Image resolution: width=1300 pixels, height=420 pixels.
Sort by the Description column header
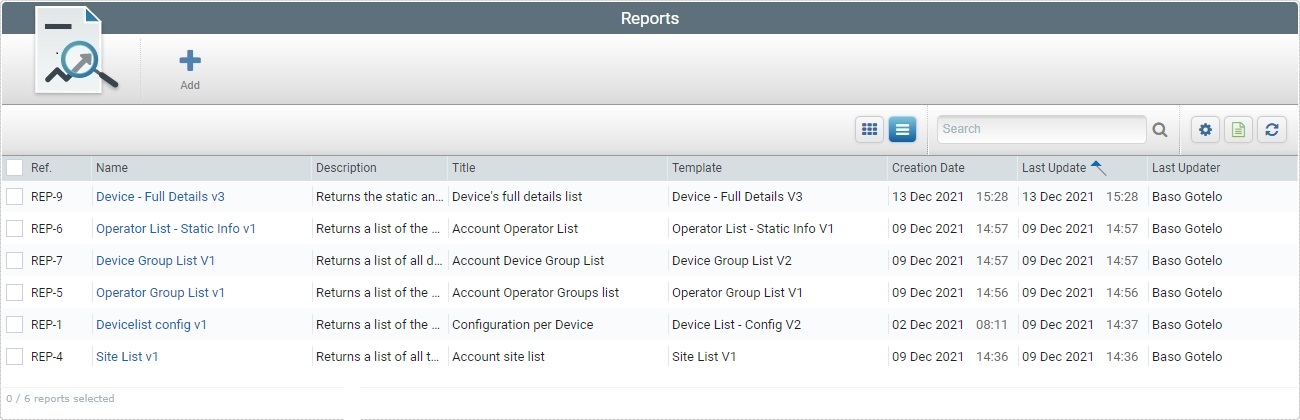click(346, 168)
